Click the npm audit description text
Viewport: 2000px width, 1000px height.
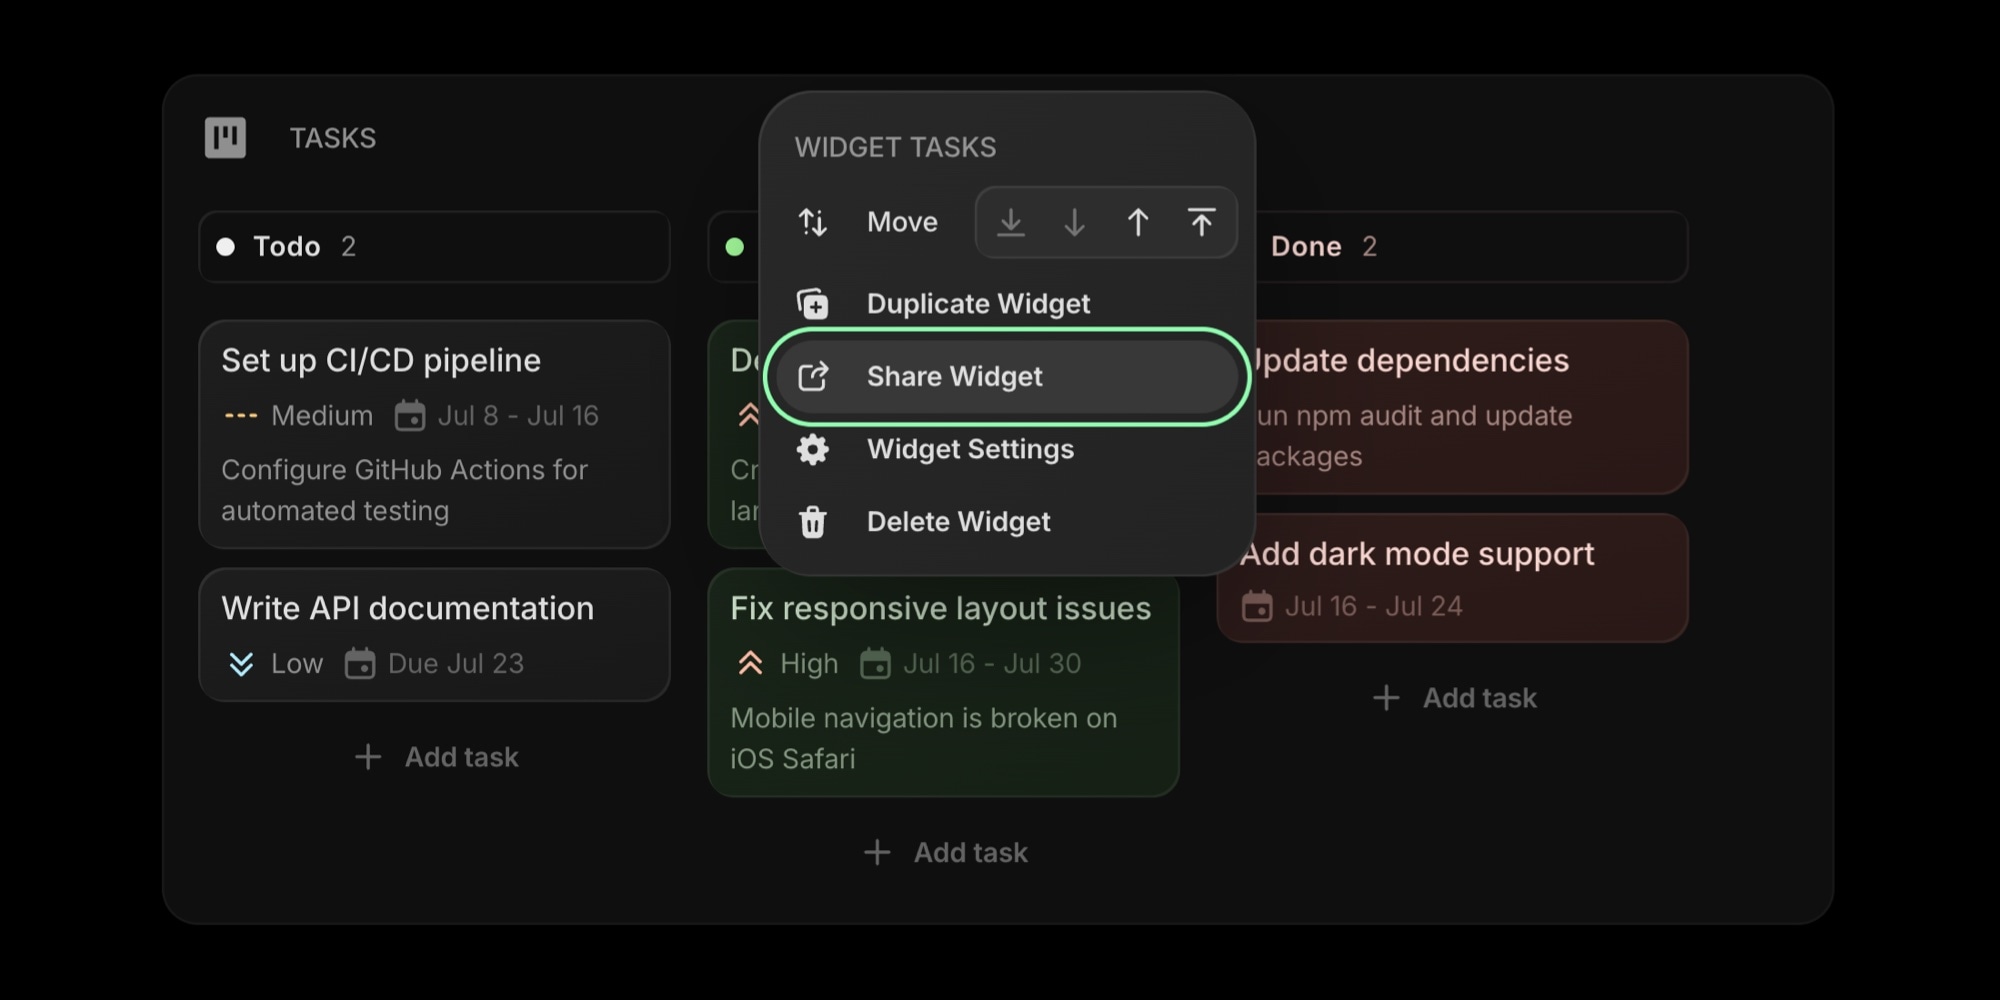(1414, 436)
